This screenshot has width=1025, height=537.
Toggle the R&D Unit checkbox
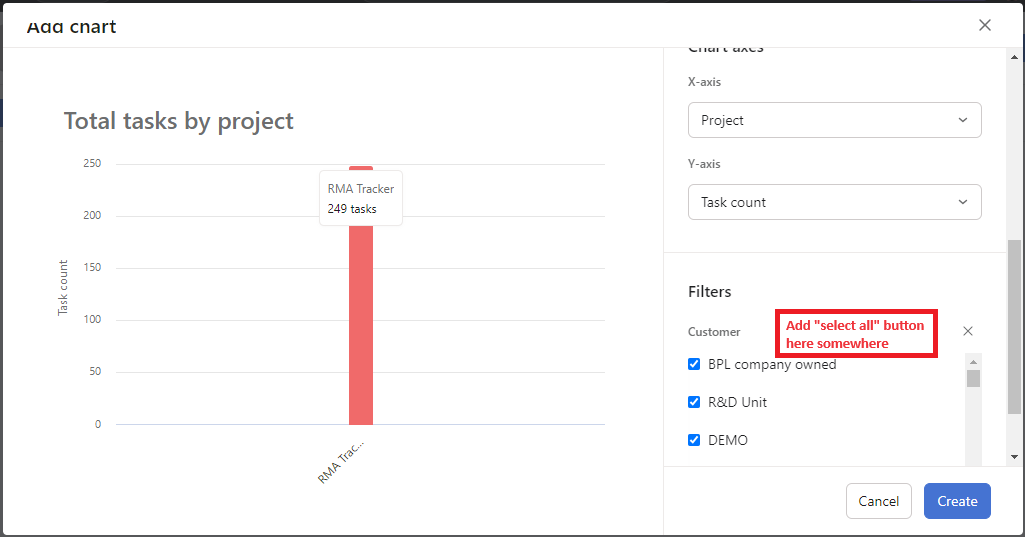(x=694, y=402)
